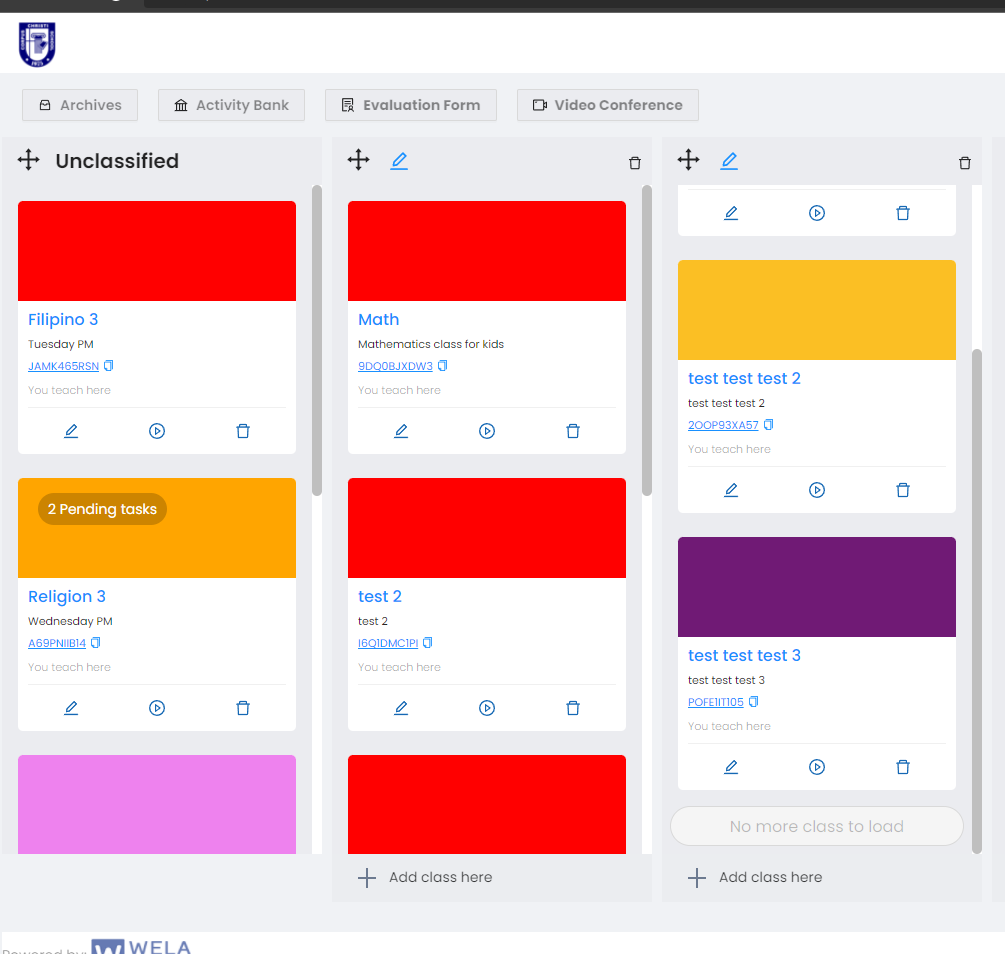This screenshot has width=1005, height=954.
Task: Copy the JAMK465RSN class code
Action: click(x=109, y=365)
